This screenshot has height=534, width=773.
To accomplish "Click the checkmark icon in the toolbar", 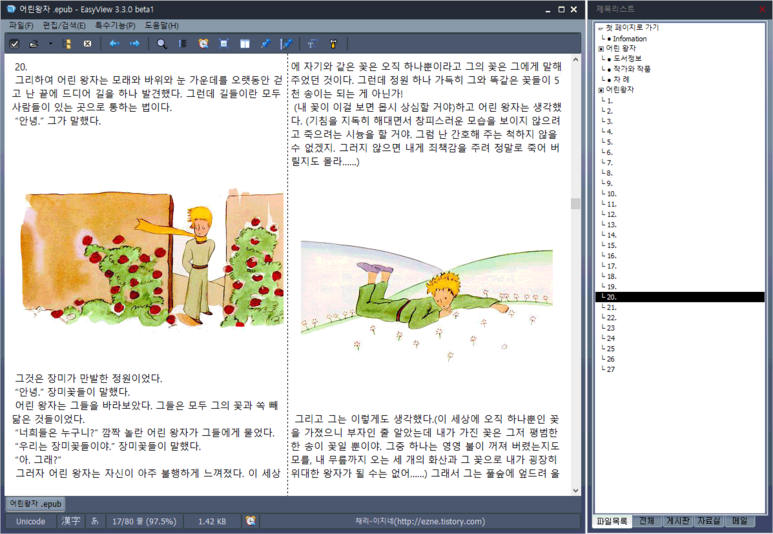I will point(14,44).
